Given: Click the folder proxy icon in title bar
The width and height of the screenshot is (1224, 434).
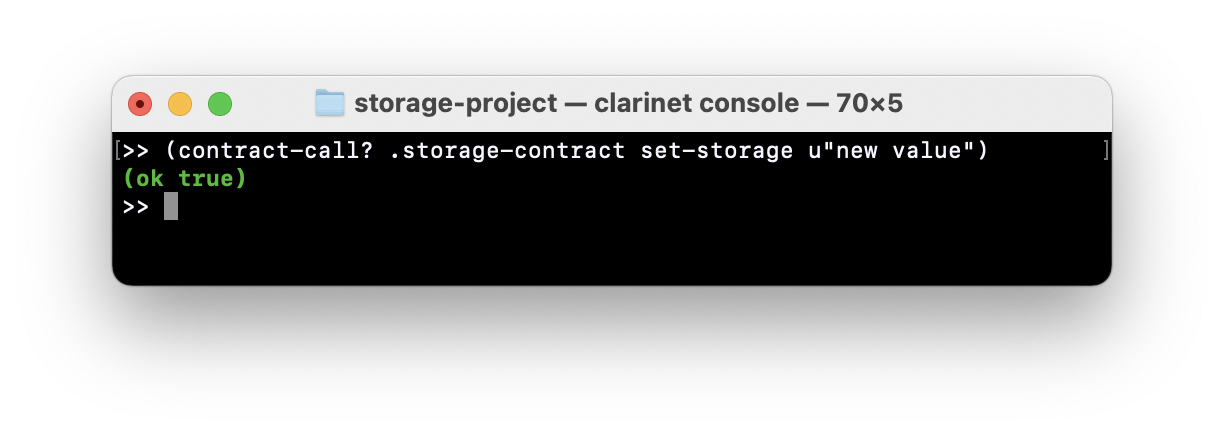Looking at the screenshot, I should [x=330, y=103].
